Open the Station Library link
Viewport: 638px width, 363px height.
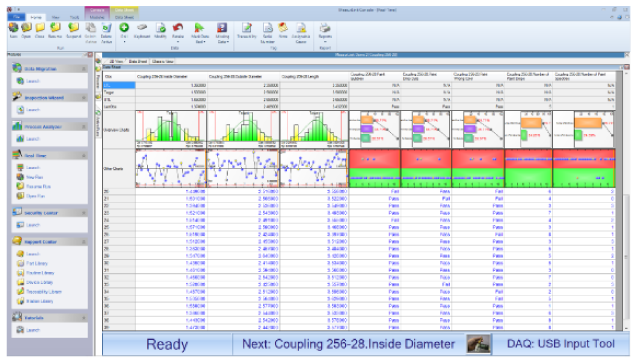(39, 301)
